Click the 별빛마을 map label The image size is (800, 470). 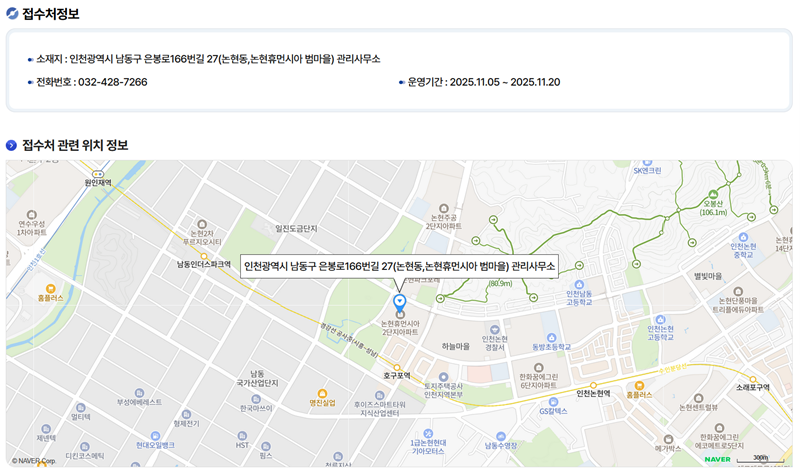tap(708, 276)
